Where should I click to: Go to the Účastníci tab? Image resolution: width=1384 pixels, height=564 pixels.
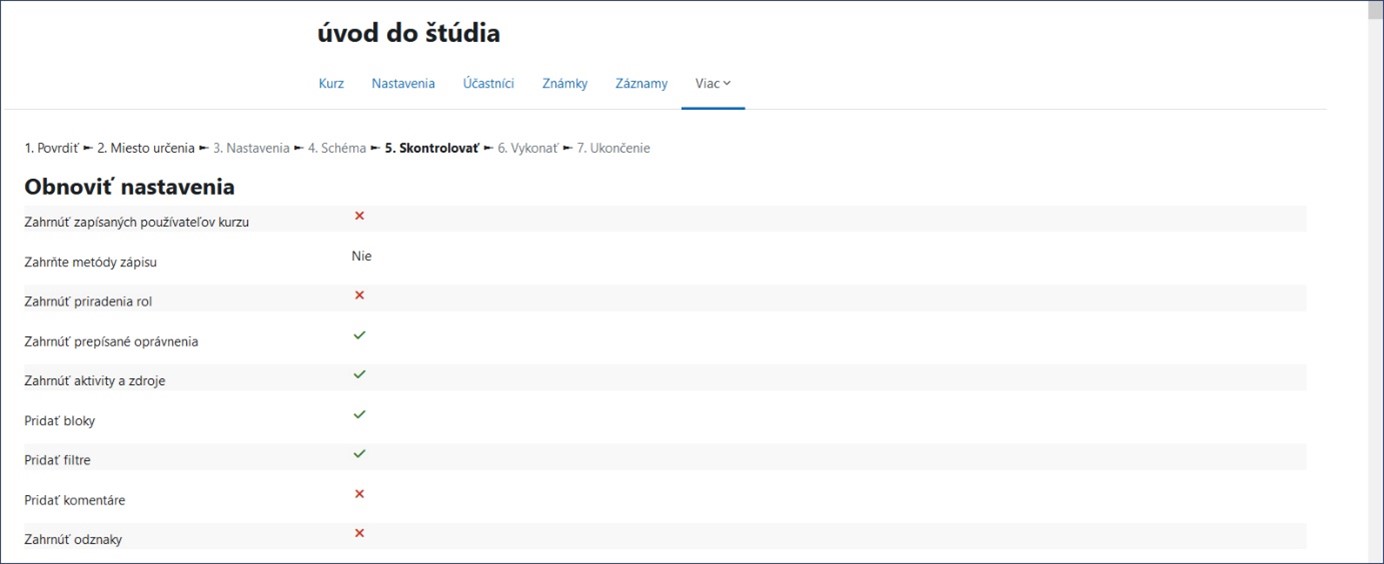(488, 84)
